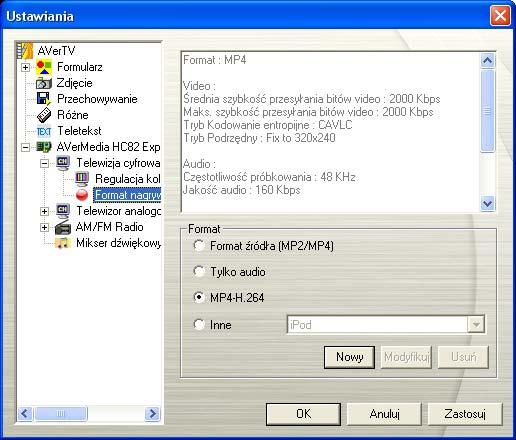Click the AVerMedia HC82 card icon

point(44,147)
